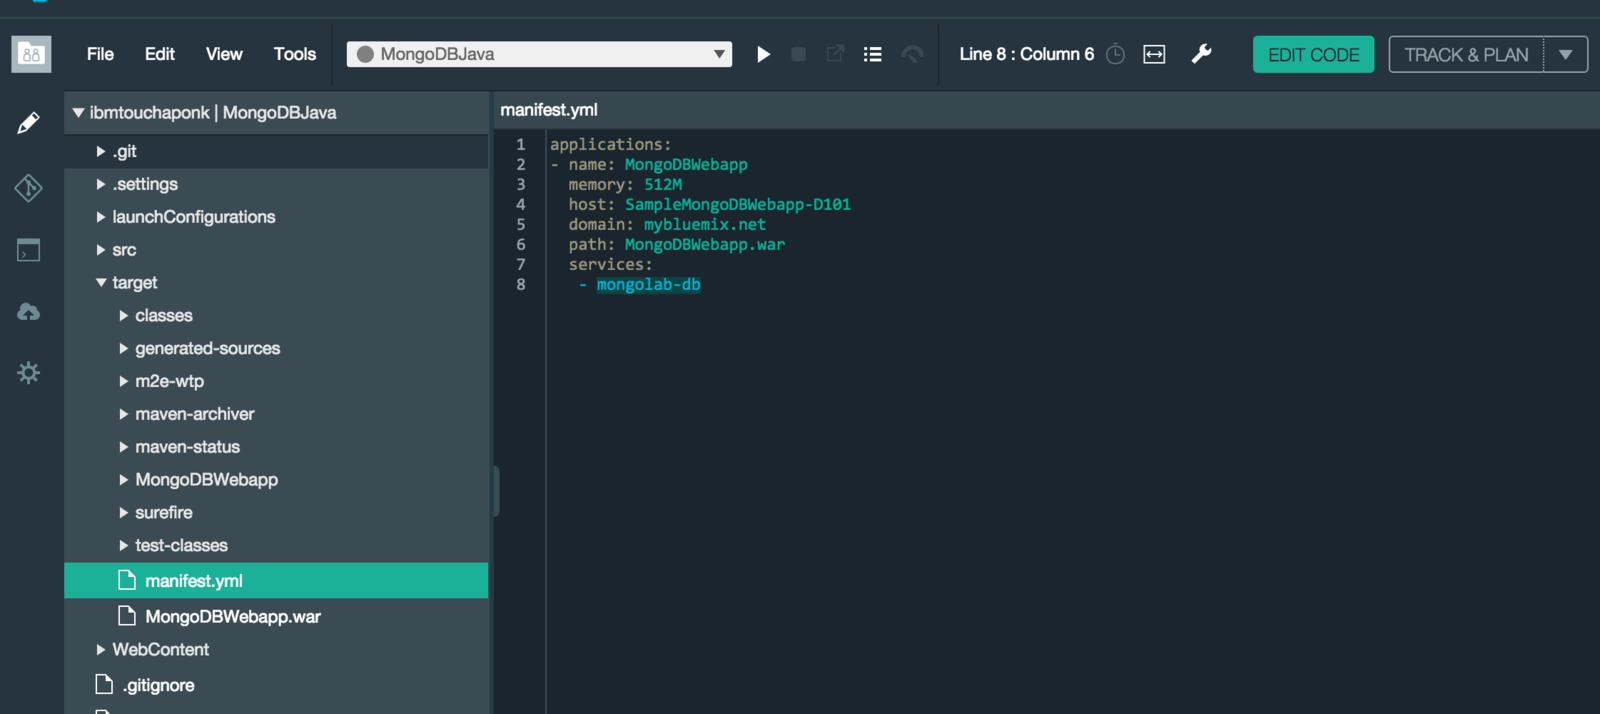Click the MongoDBWebapp.war file icon
Image resolution: width=1600 pixels, height=714 pixels.
[126, 616]
